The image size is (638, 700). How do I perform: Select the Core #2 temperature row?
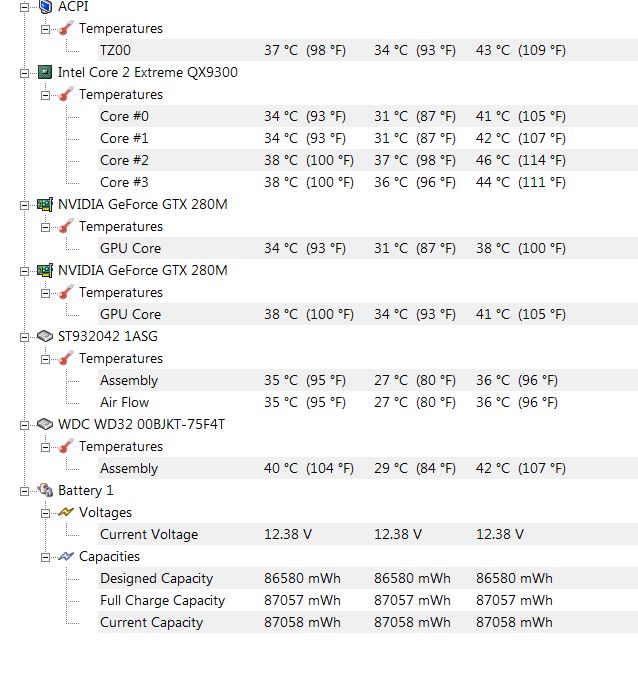[x=367, y=160]
